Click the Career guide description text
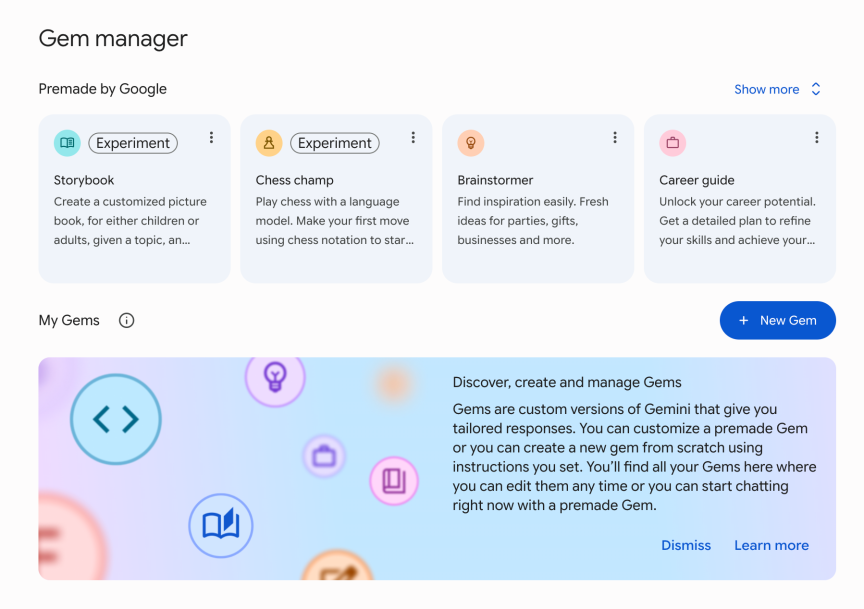This screenshot has height=609, width=864. [737, 220]
